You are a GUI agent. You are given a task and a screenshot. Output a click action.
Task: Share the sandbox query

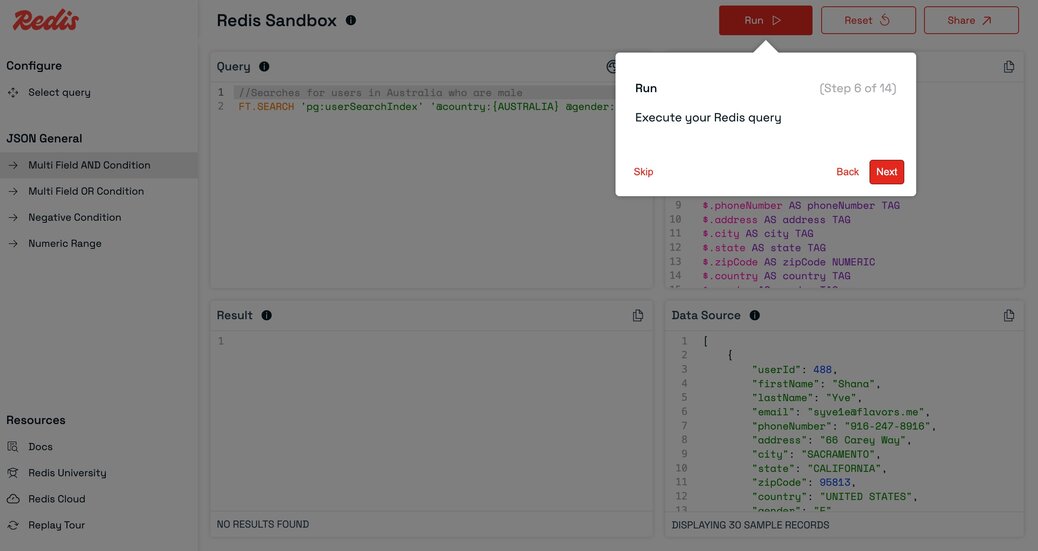[971, 21]
